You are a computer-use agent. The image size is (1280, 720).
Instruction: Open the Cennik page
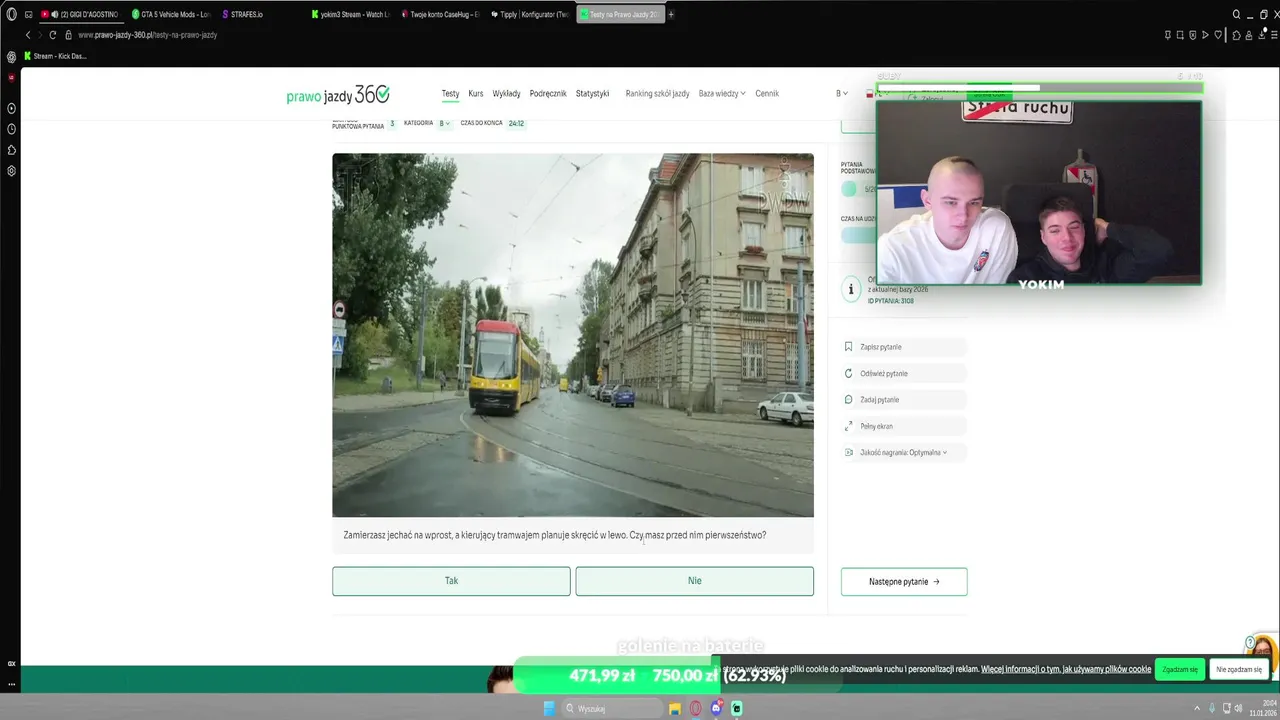coord(767,94)
